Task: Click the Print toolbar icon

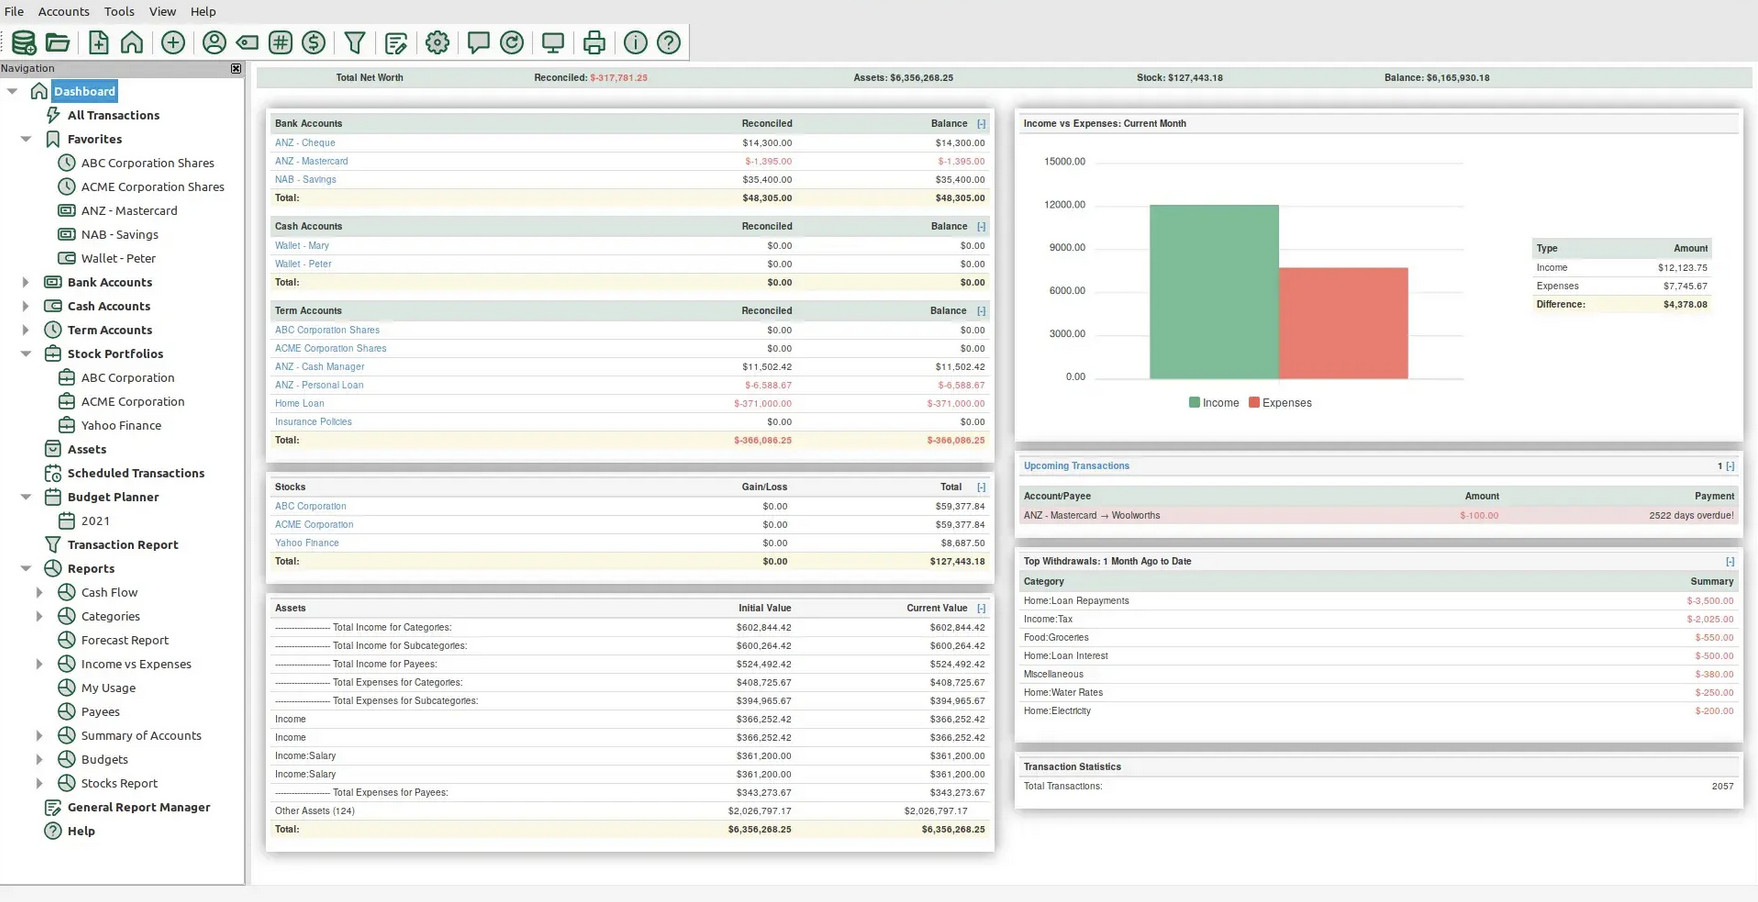Action: click(x=594, y=42)
